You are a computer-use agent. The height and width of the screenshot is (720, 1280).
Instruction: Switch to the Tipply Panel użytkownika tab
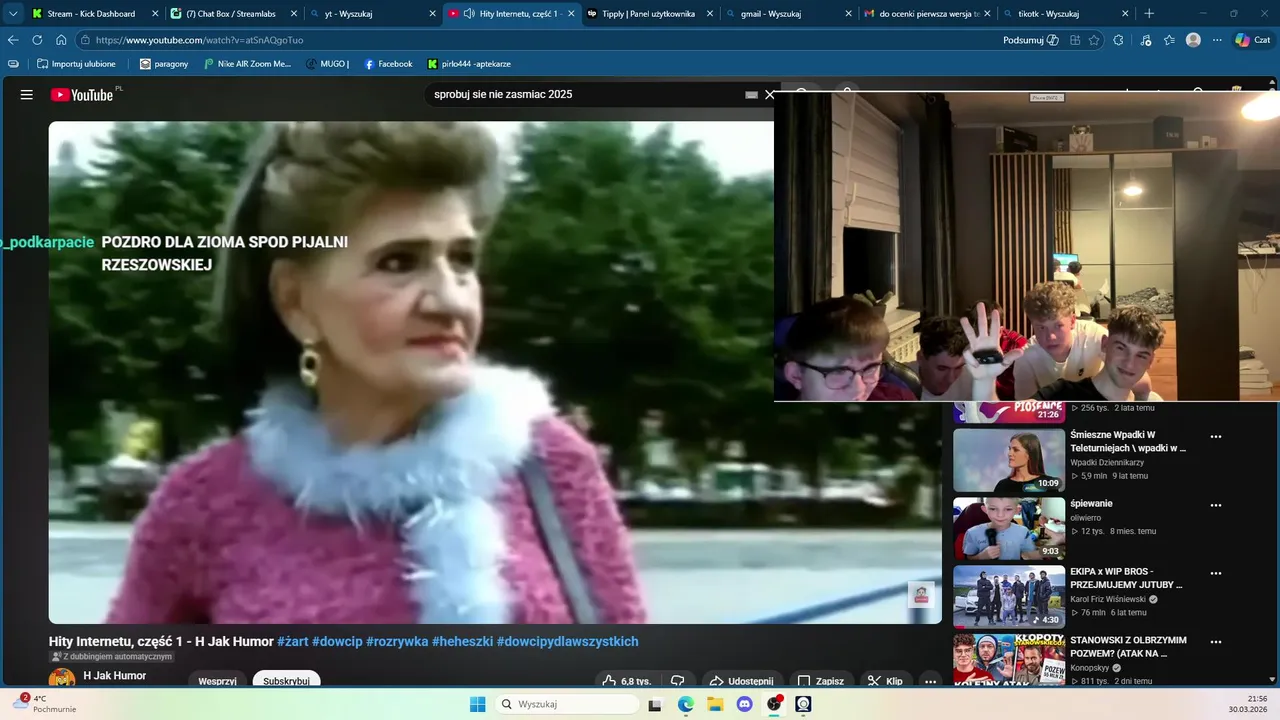[648, 14]
